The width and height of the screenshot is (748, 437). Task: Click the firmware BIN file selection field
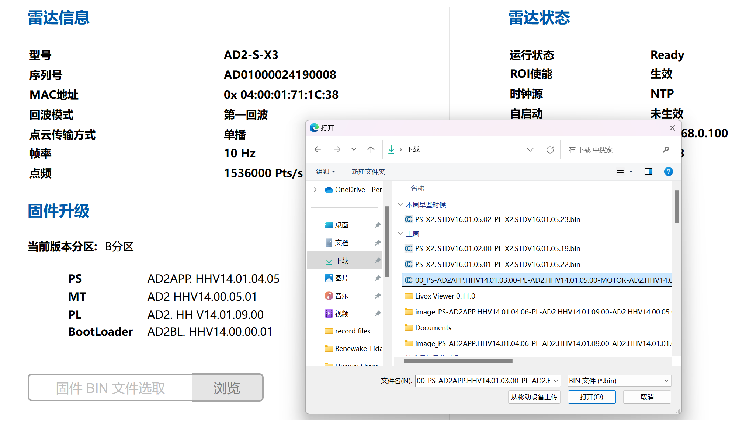[111, 388]
